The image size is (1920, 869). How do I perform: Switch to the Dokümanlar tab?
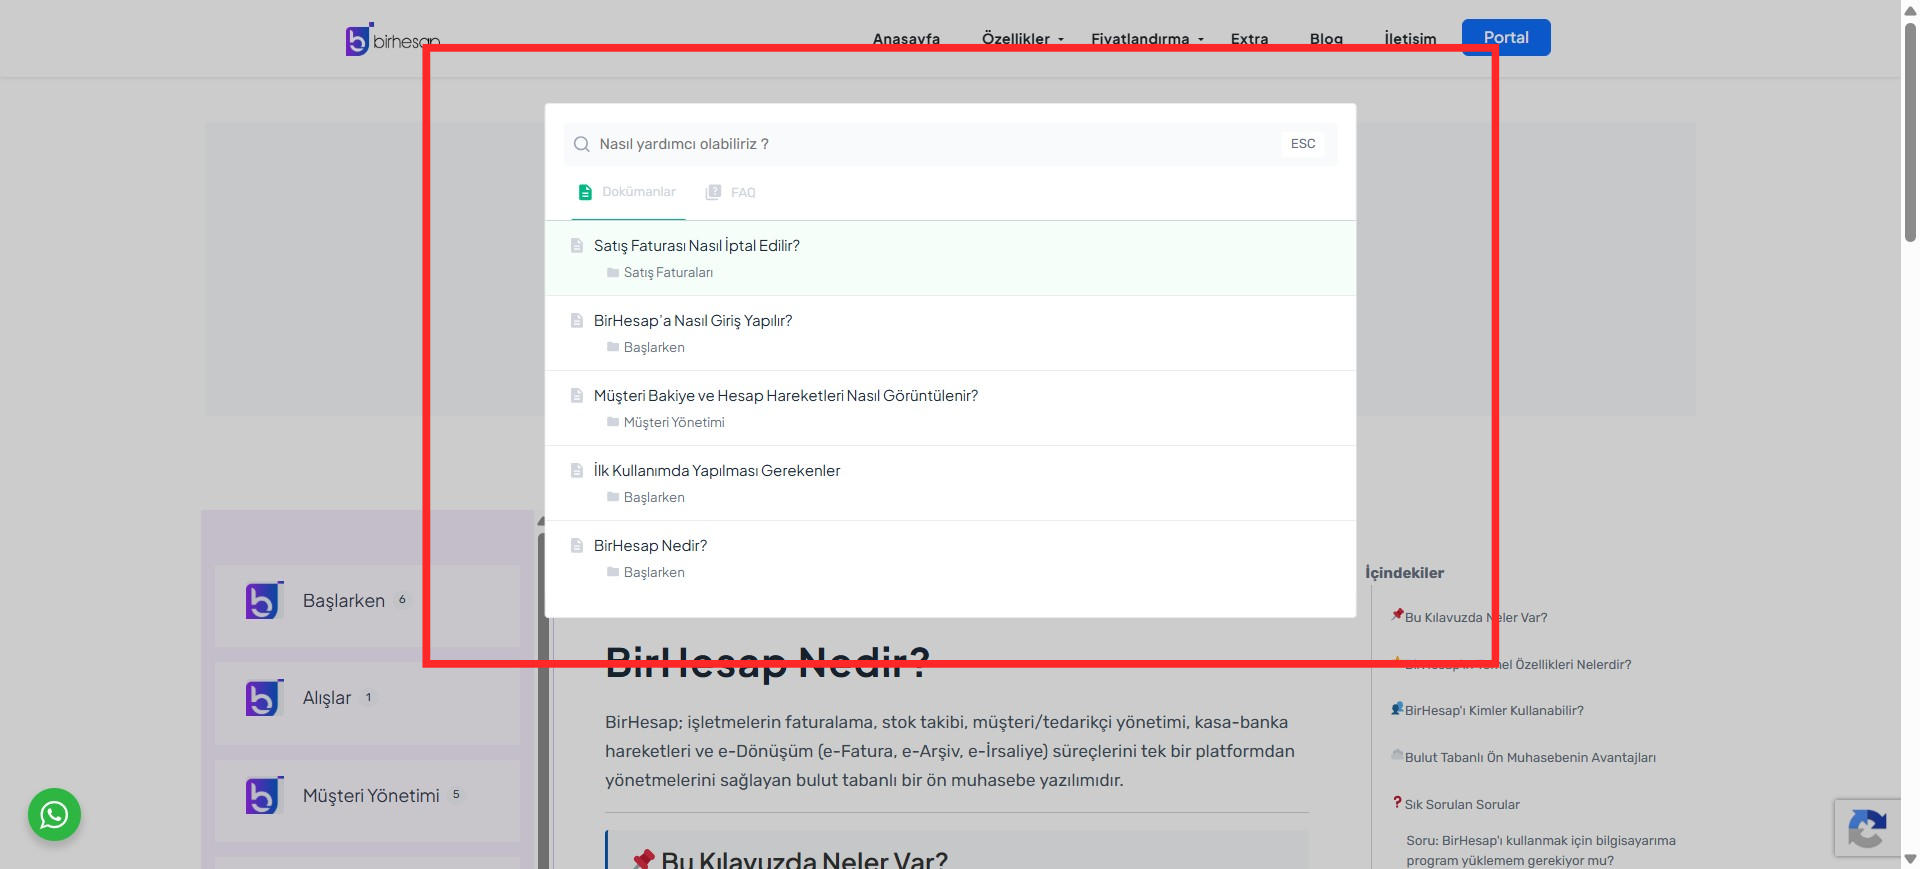point(628,192)
